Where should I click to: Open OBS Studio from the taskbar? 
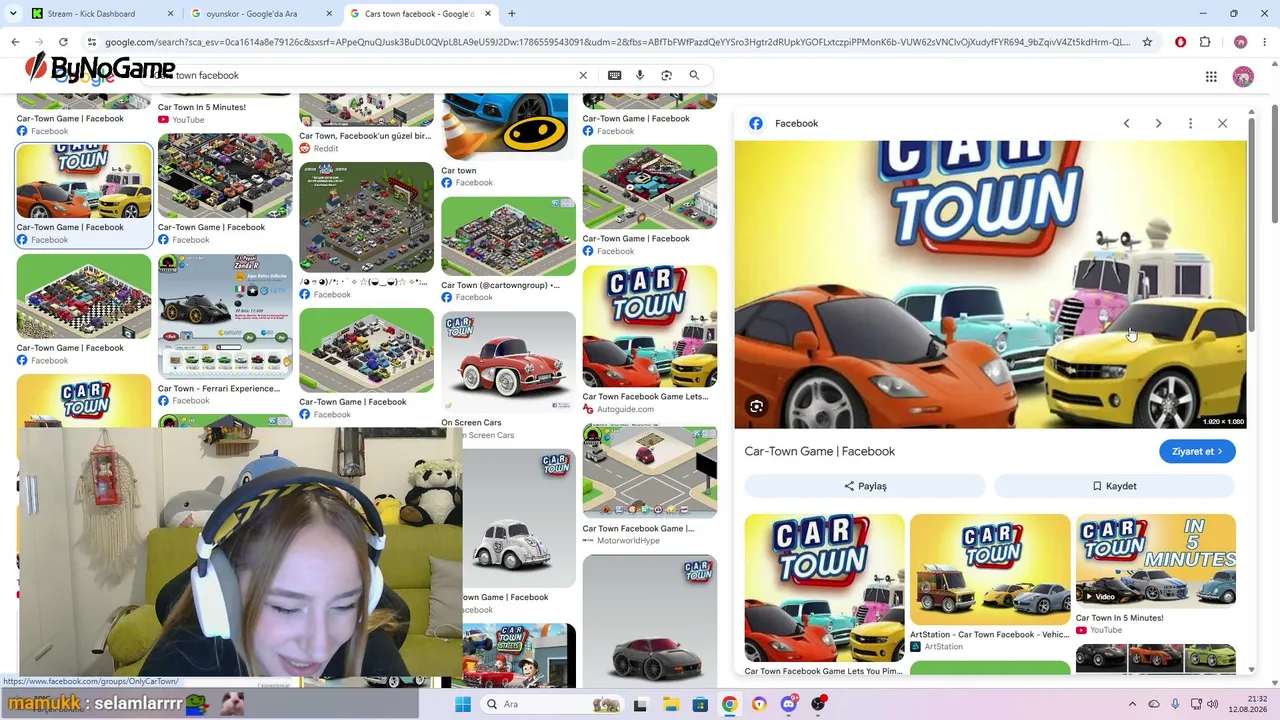click(x=819, y=704)
